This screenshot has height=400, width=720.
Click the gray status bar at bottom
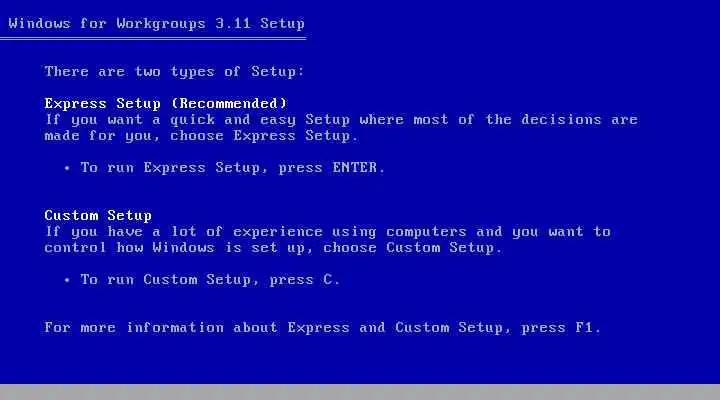[360, 392]
